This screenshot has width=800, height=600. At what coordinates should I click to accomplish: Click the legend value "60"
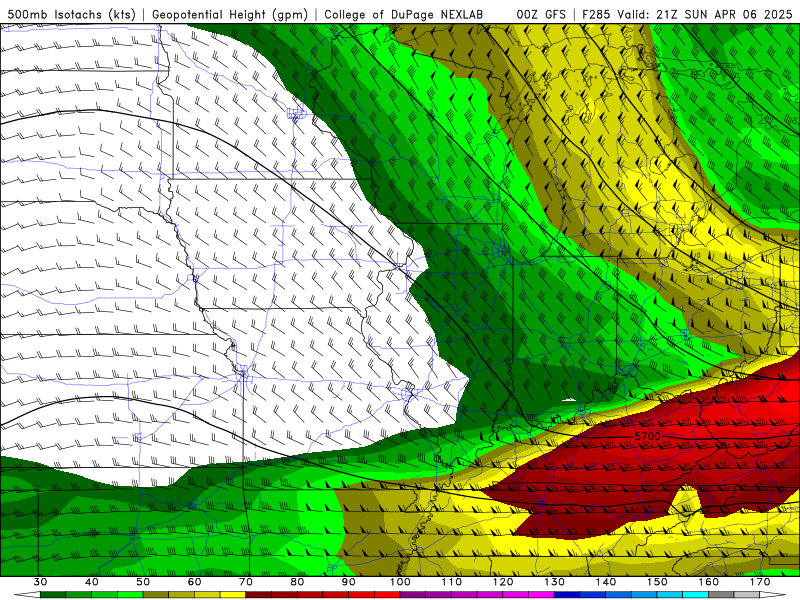click(x=194, y=582)
